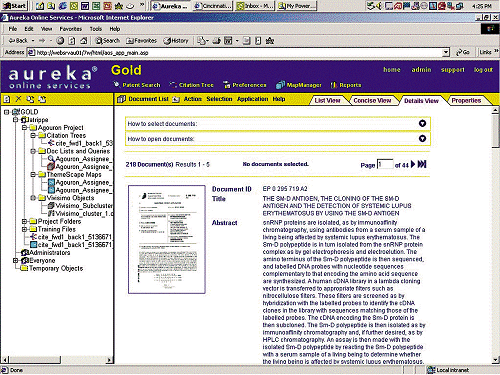Open Aureka Preferences
Screen dimensions: 500x375
click(x=245, y=85)
